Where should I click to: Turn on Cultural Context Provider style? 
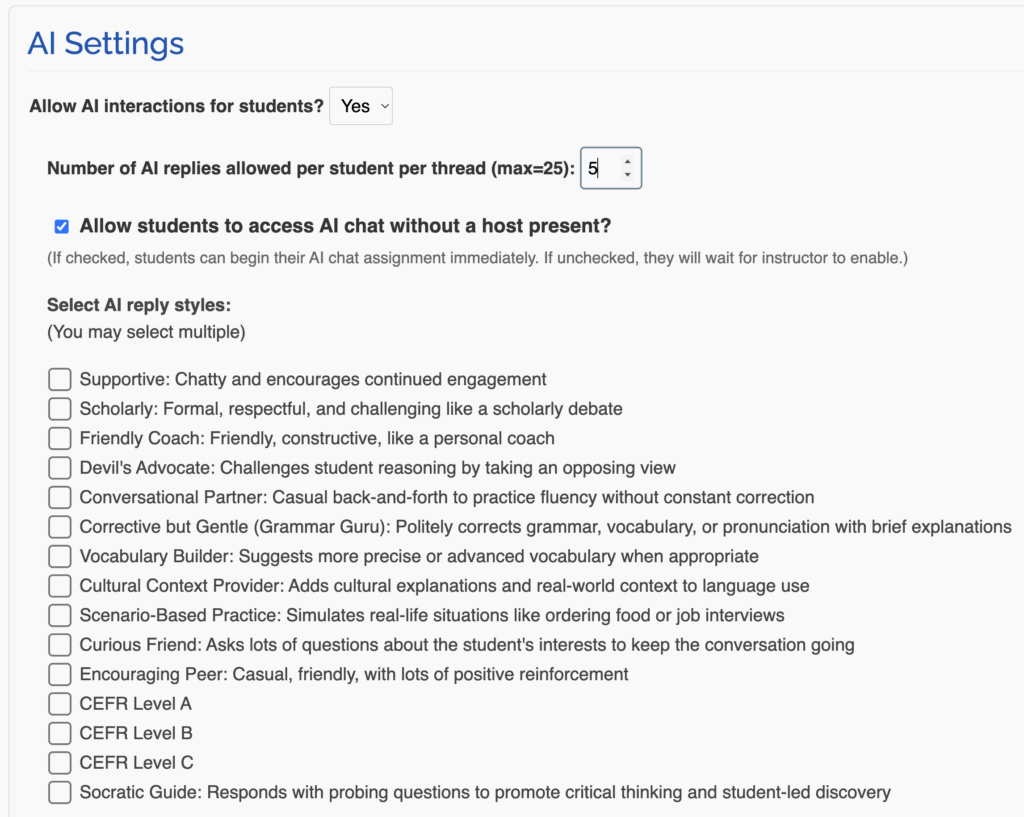coord(60,586)
